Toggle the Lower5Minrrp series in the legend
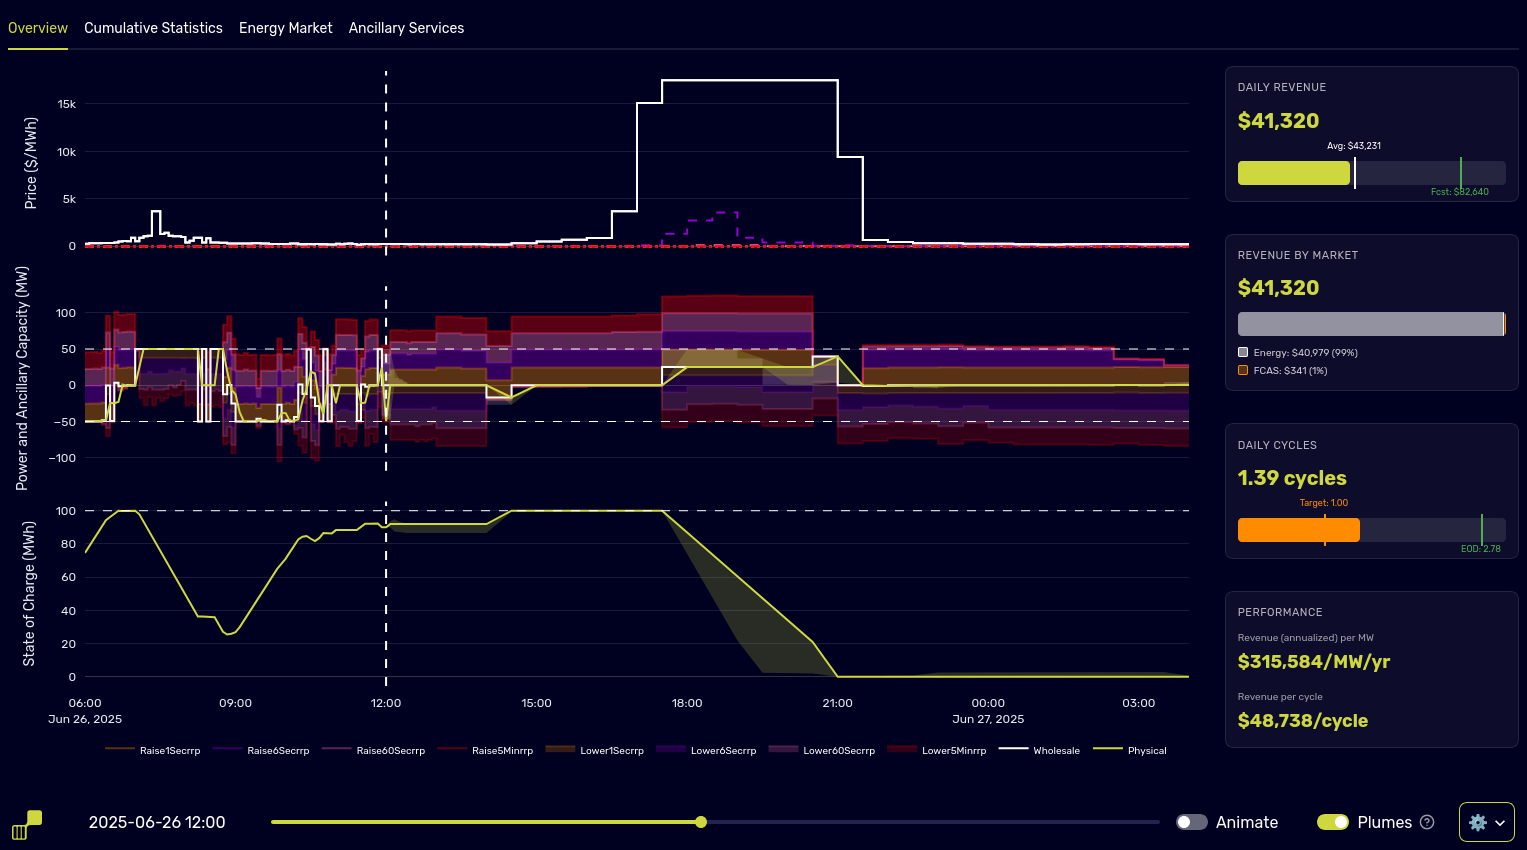Image resolution: width=1527 pixels, height=850 pixels. [x=953, y=750]
